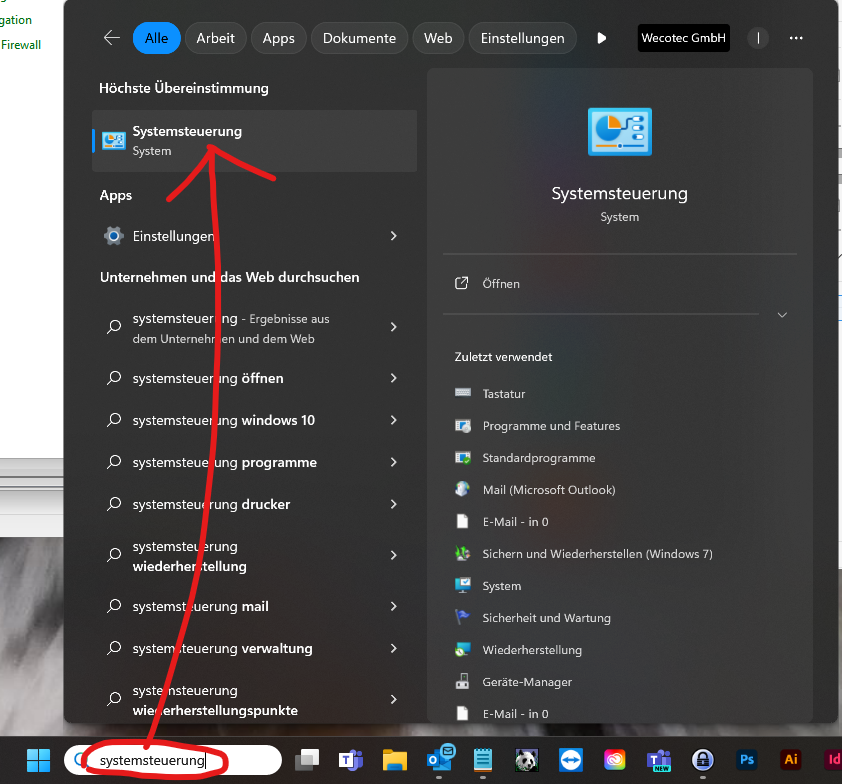Expand chevron for 'systemsteuerung drucker'
The image size is (842, 784).
click(x=394, y=504)
